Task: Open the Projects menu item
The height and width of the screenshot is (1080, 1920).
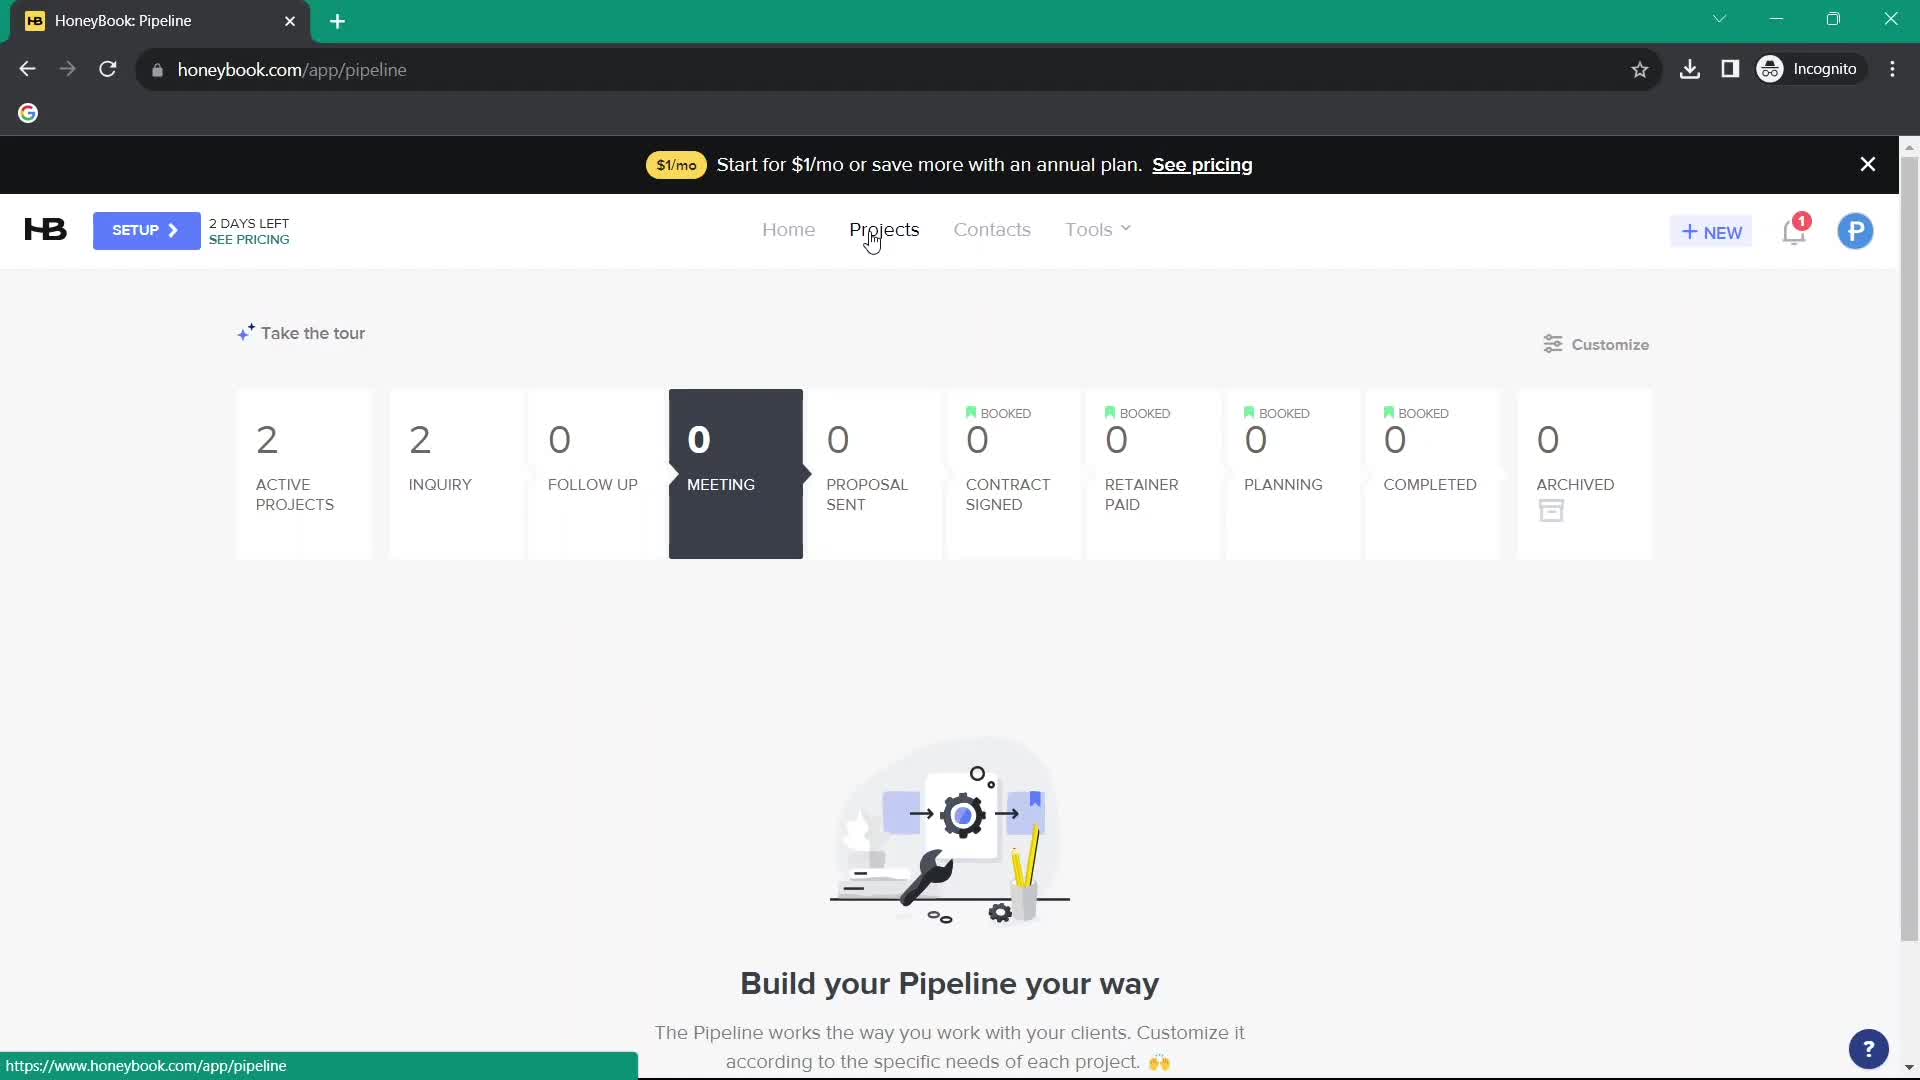Action: click(x=884, y=230)
